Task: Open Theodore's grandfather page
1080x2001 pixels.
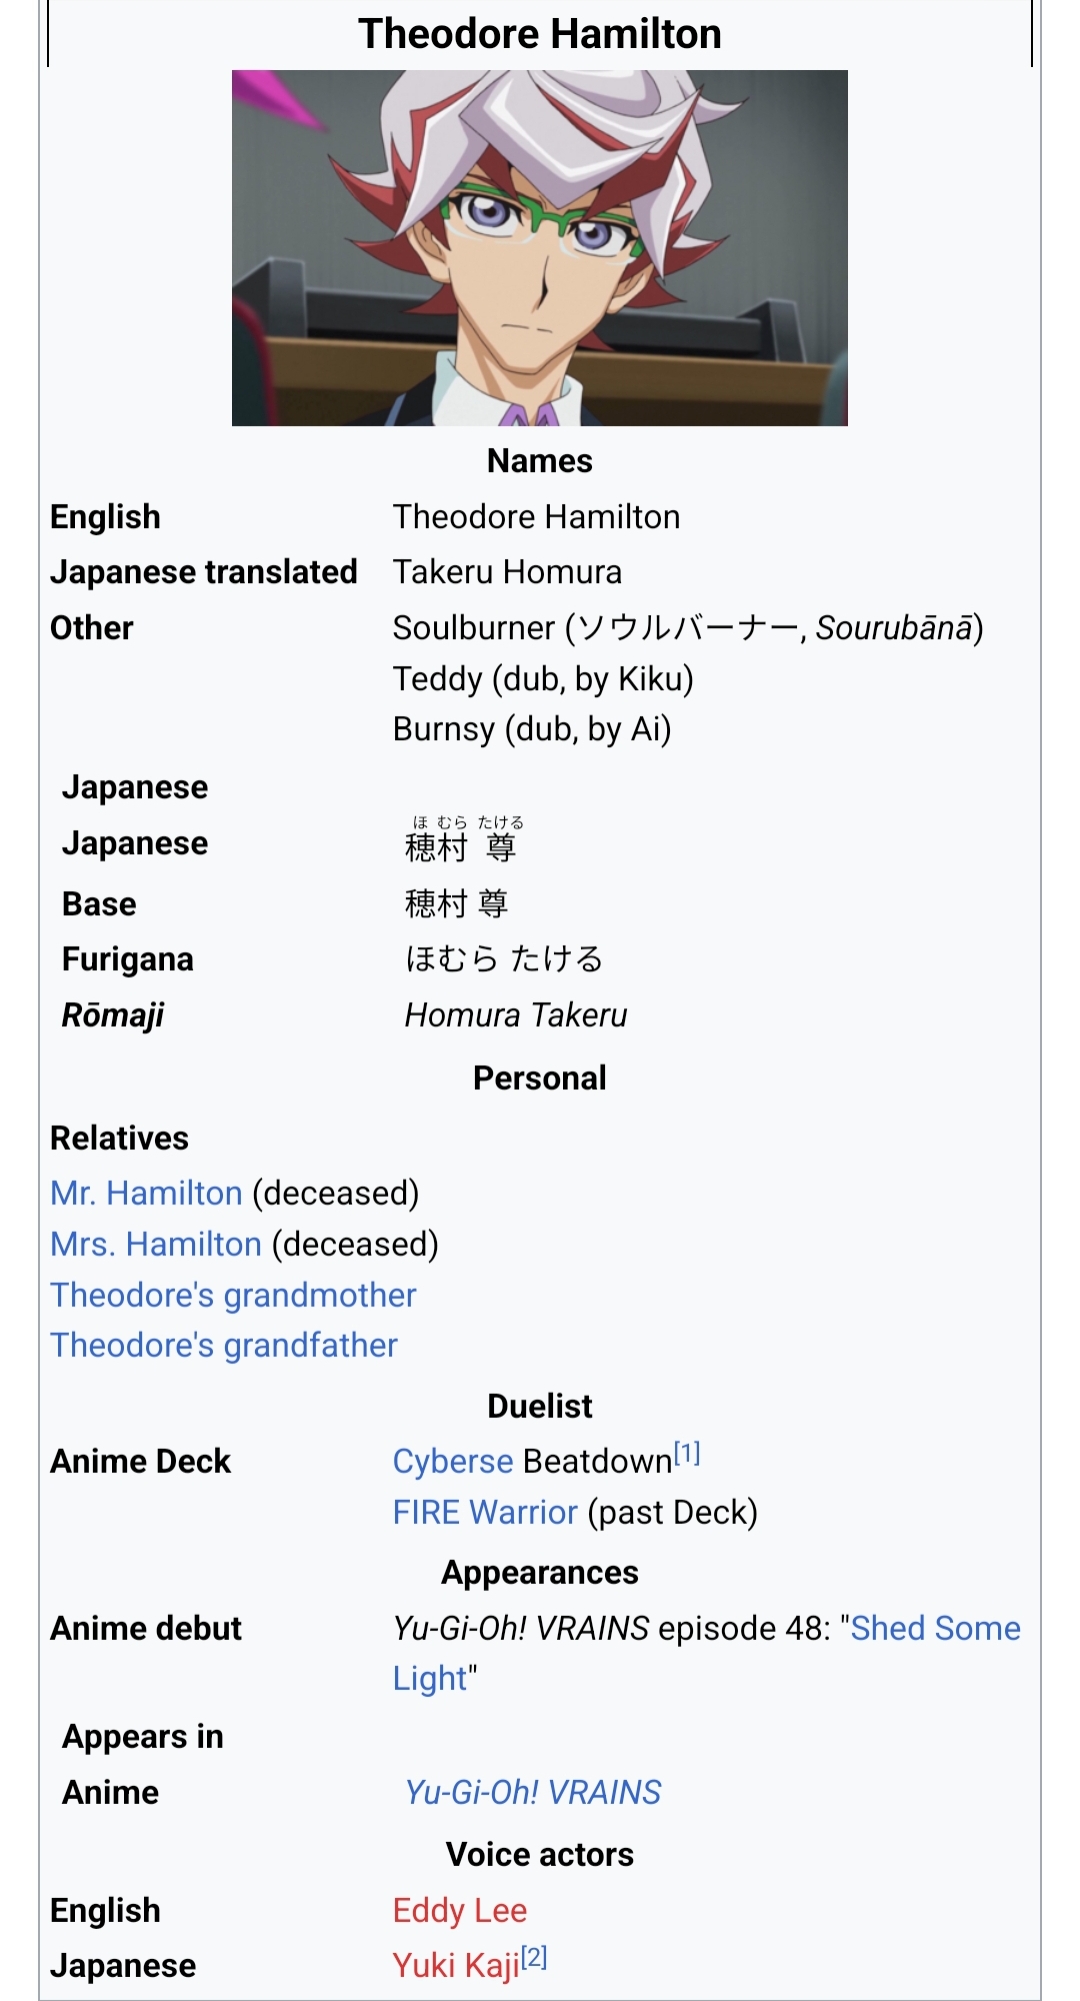Action: click(x=224, y=1345)
